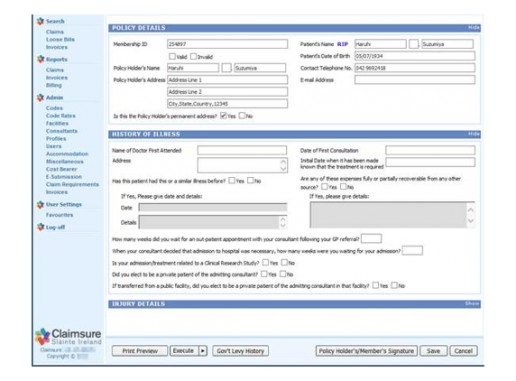The height and width of the screenshot is (381, 516).
Task: Check No for permanent address question
Action: tap(242, 116)
